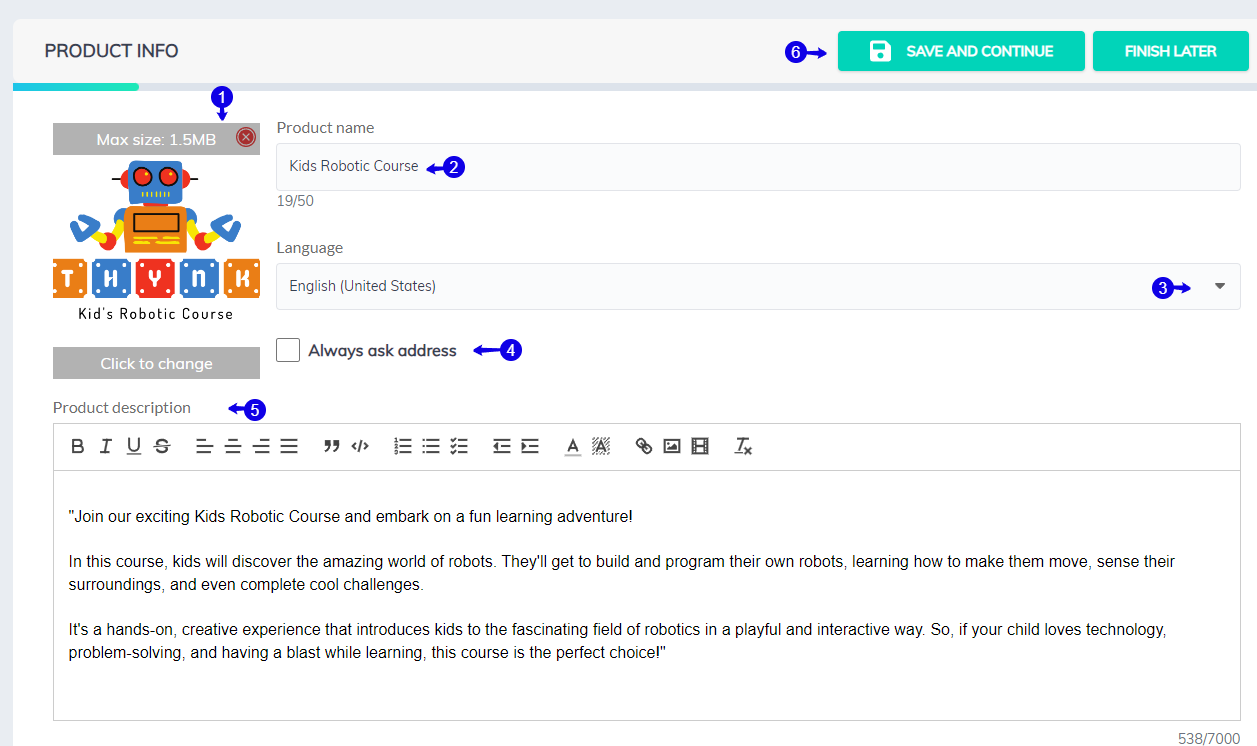Click SAVE AND CONTINUE
The width and height of the screenshot is (1257, 746).
pyautogui.click(x=960, y=50)
